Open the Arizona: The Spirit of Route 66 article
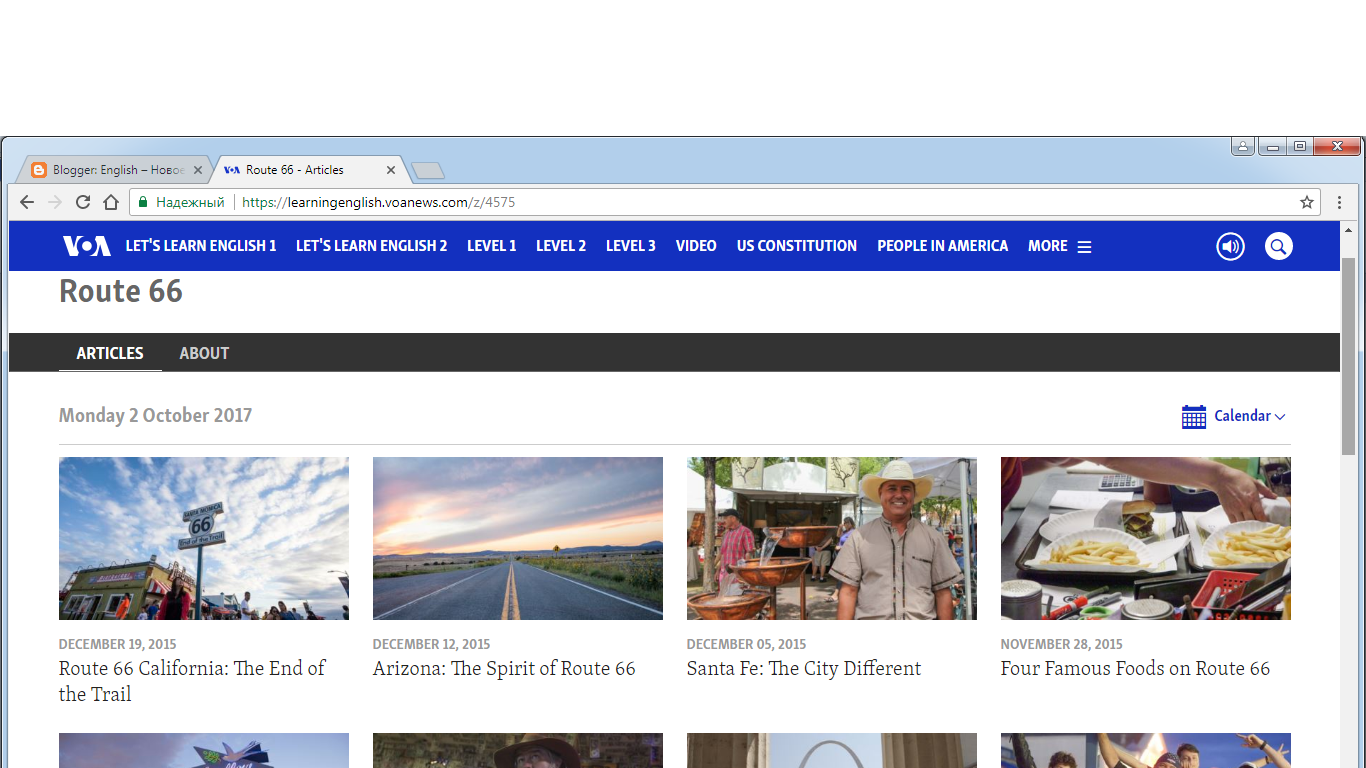The height and width of the screenshot is (768, 1366). tap(504, 668)
